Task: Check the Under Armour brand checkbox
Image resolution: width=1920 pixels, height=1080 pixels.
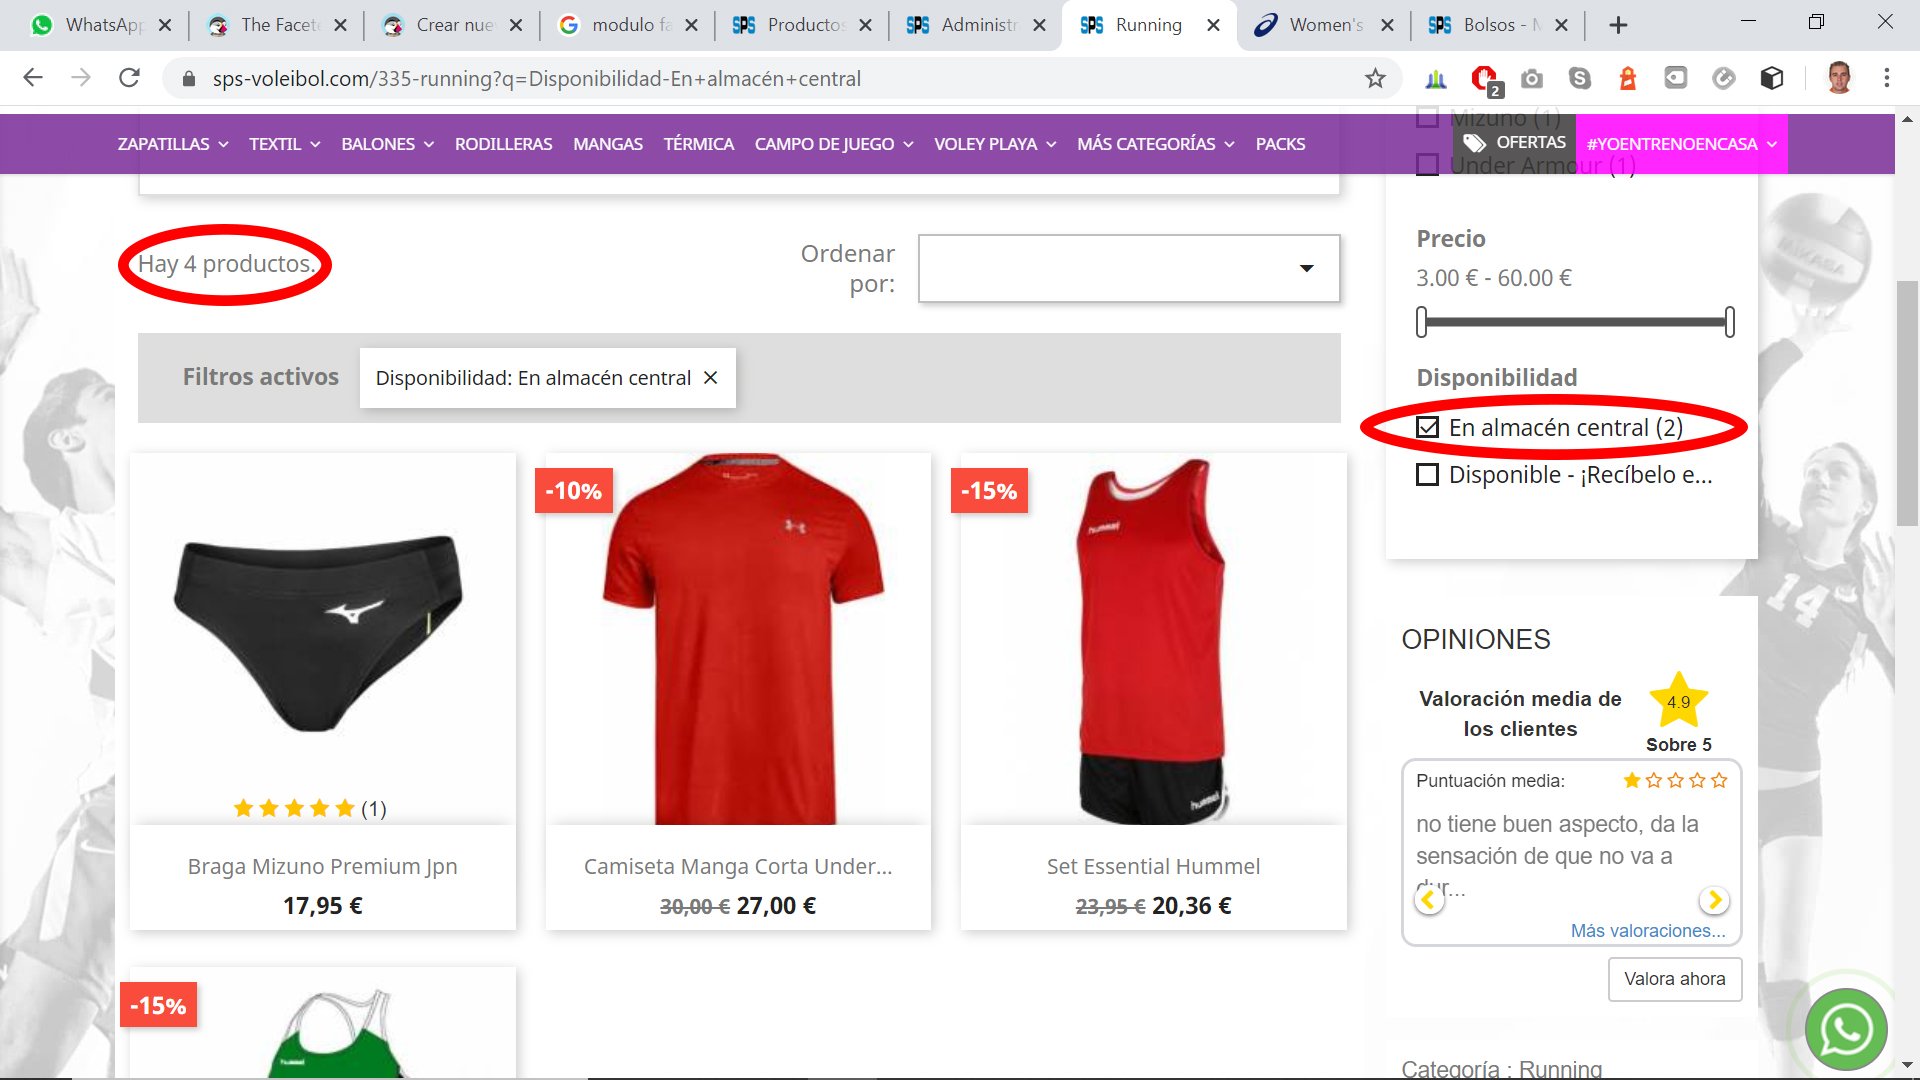Action: coord(1428,166)
